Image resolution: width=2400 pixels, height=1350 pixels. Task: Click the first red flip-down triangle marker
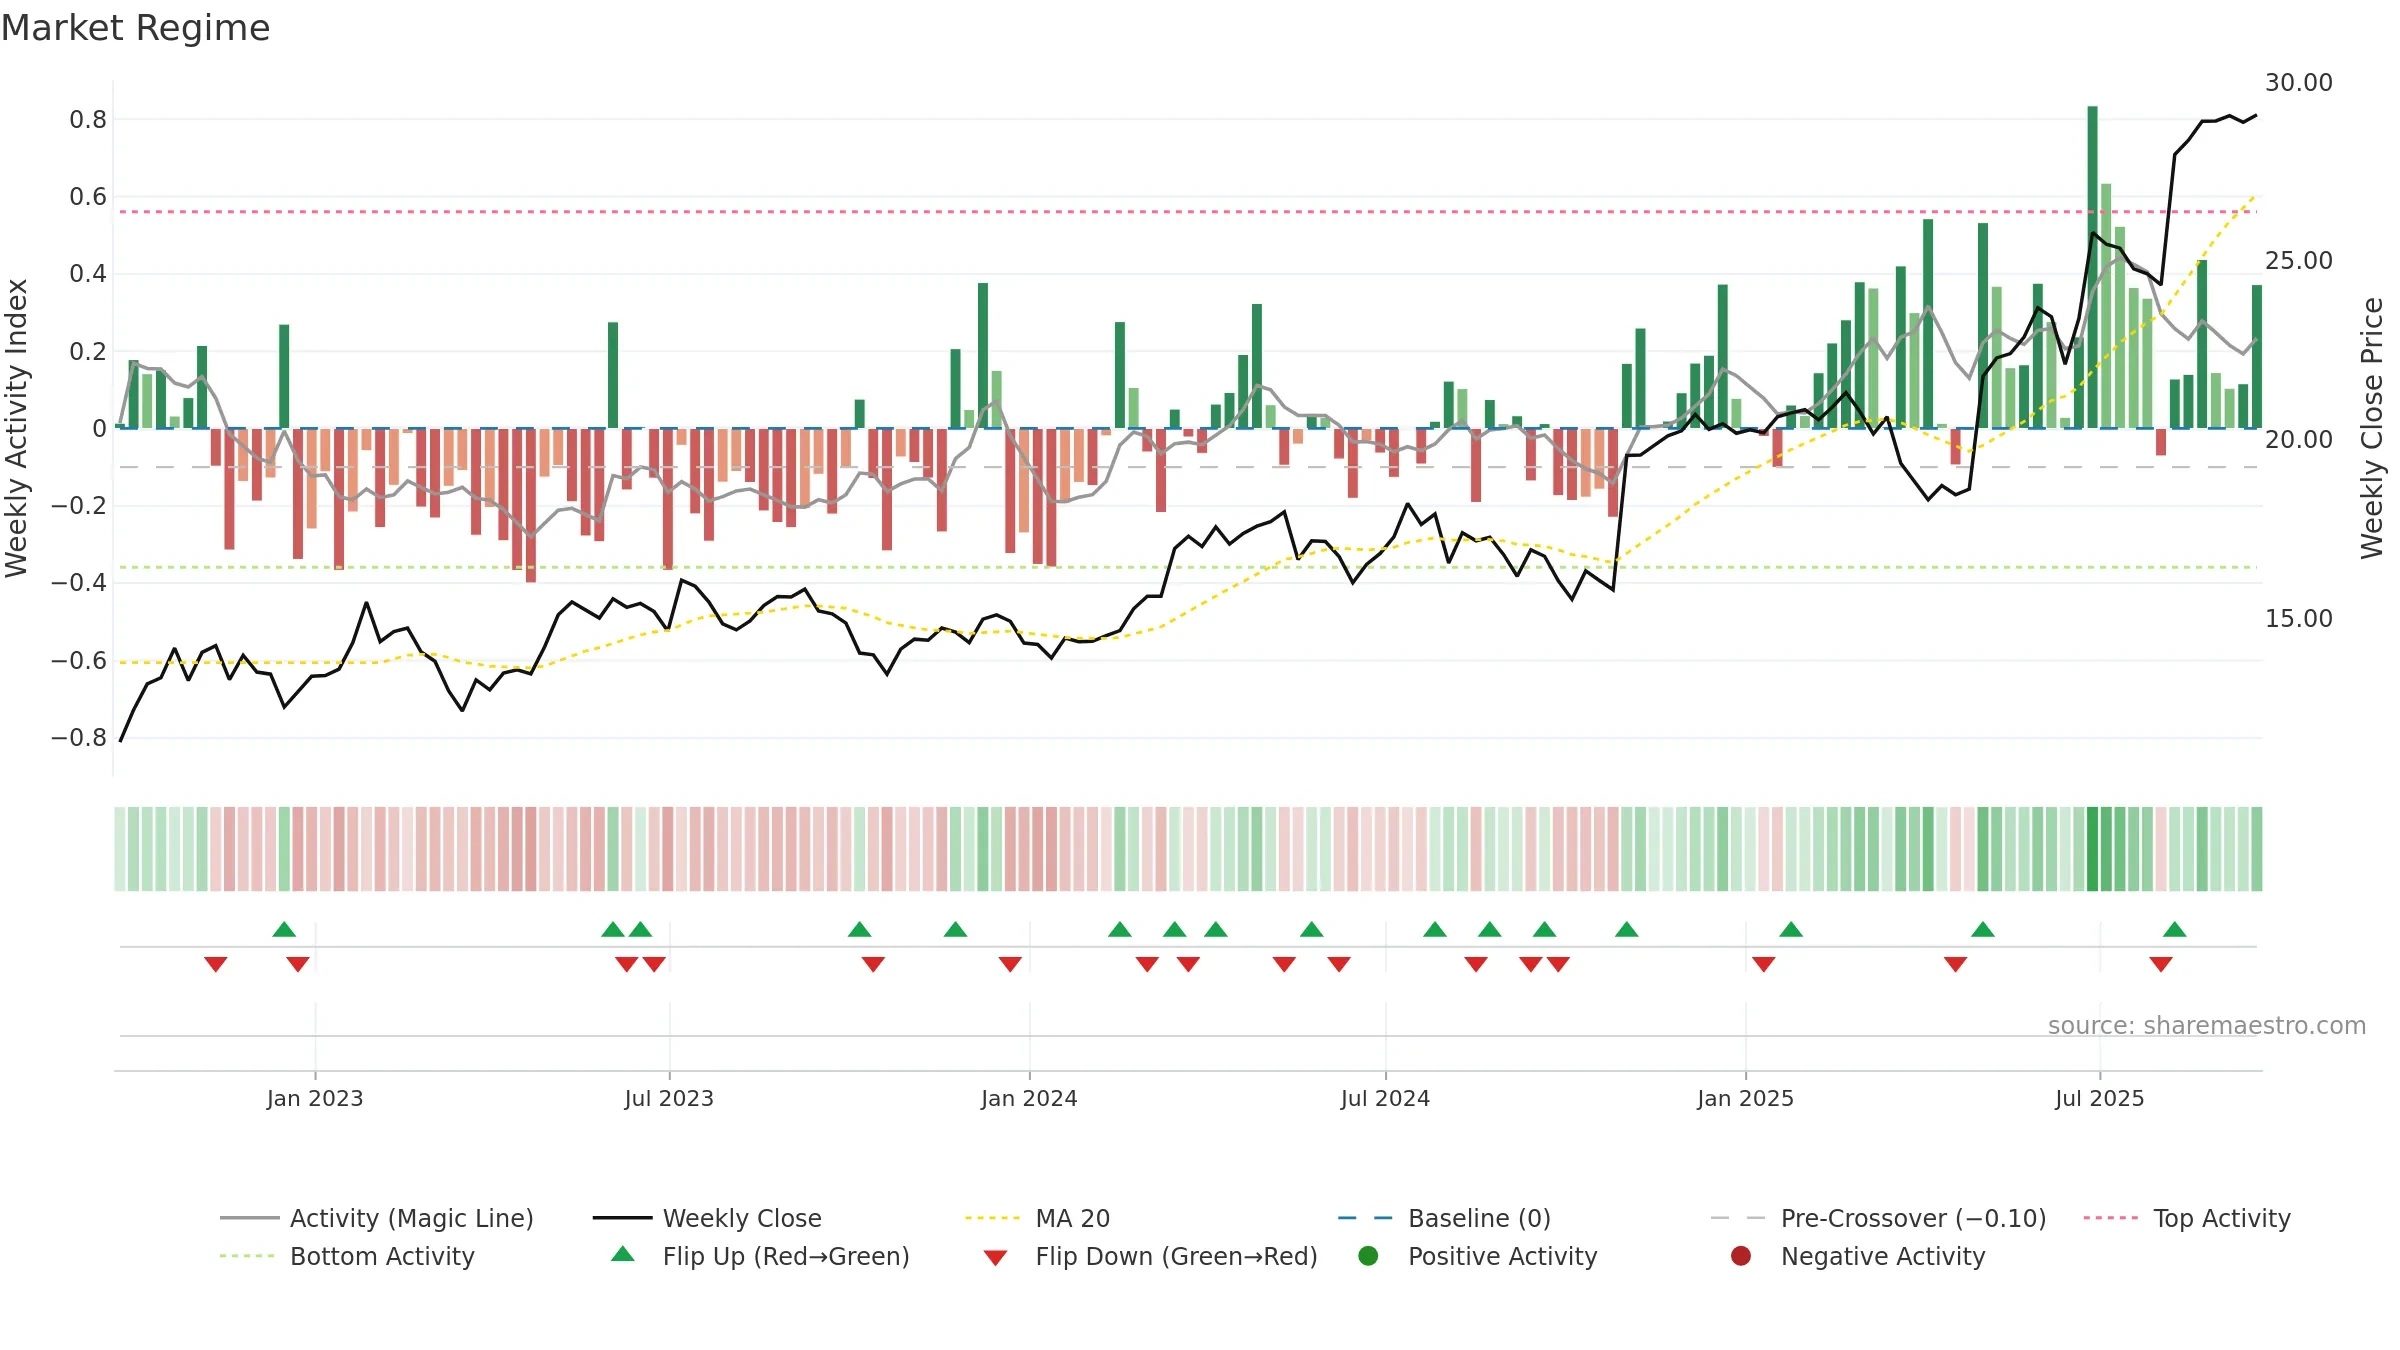point(216,964)
